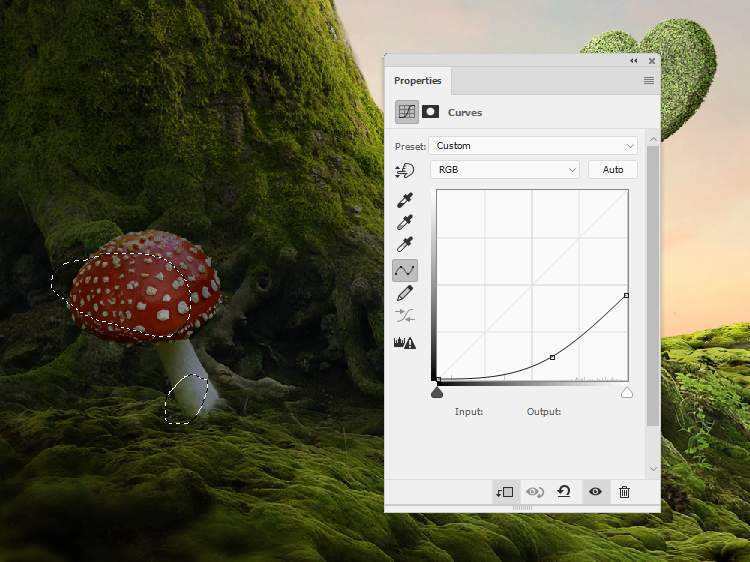Click the layer mask icon
The height and width of the screenshot is (562, 750).
(x=431, y=112)
